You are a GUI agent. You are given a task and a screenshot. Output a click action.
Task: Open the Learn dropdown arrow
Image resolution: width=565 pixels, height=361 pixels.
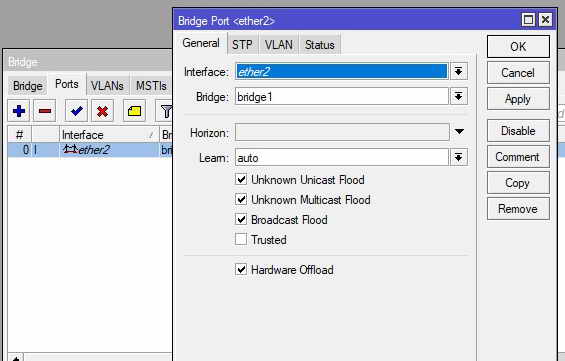458,157
